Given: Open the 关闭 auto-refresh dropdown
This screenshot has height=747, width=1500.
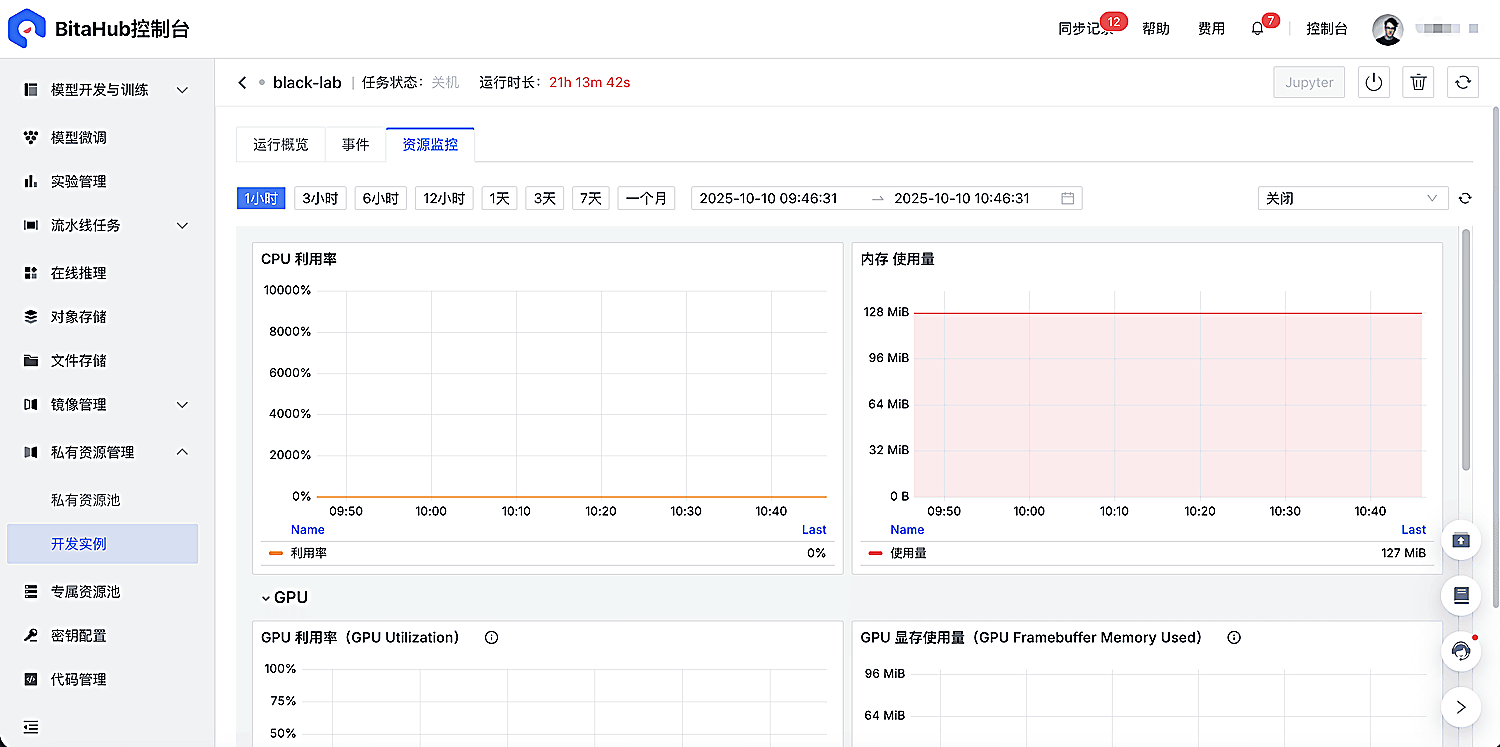Looking at the screenshot, I should click(1353, 198).
